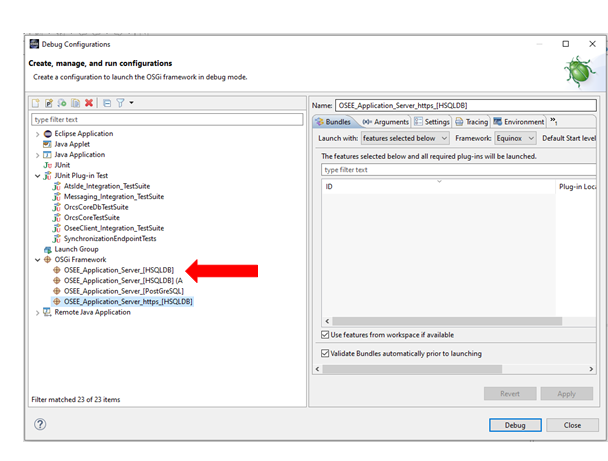The image size is (608, 461).
Task: Switch to the Tracing tab
Action: [x=472, y=122]
